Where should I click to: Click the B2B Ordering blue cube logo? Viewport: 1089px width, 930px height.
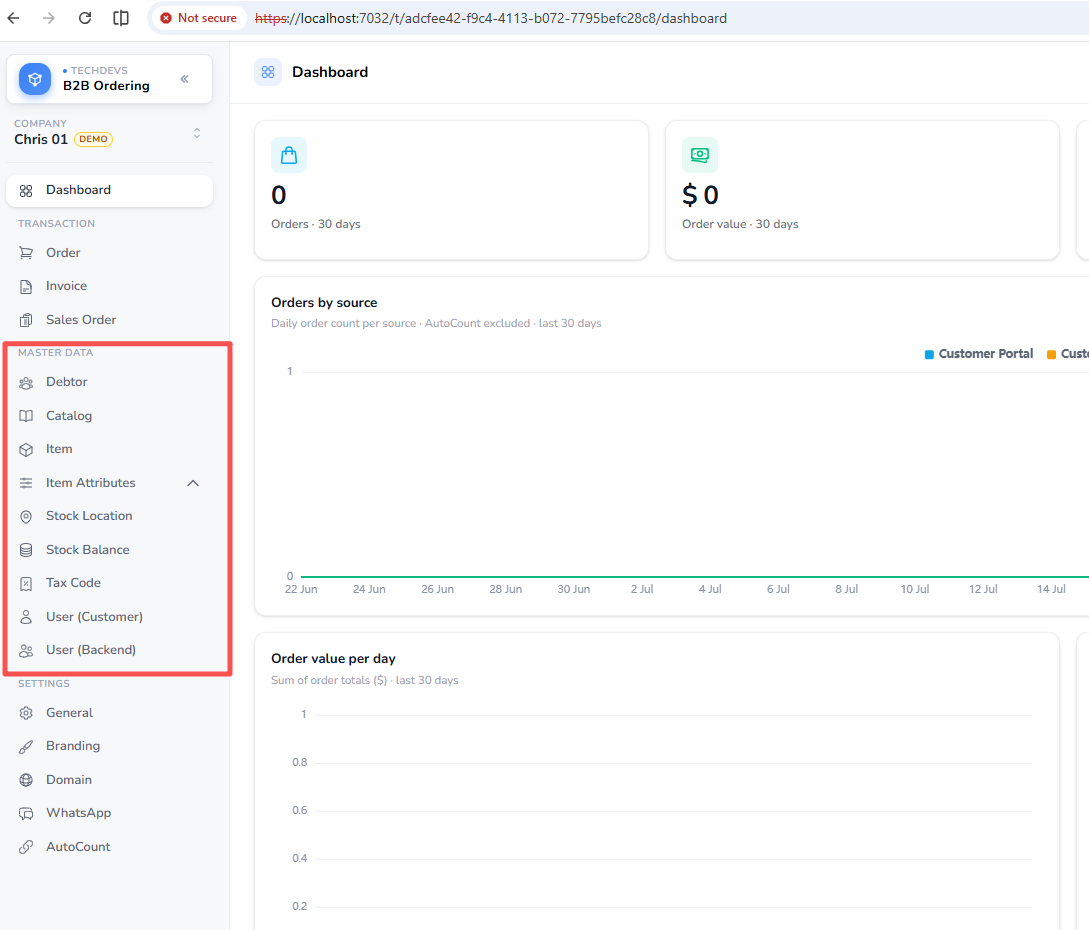35,79
